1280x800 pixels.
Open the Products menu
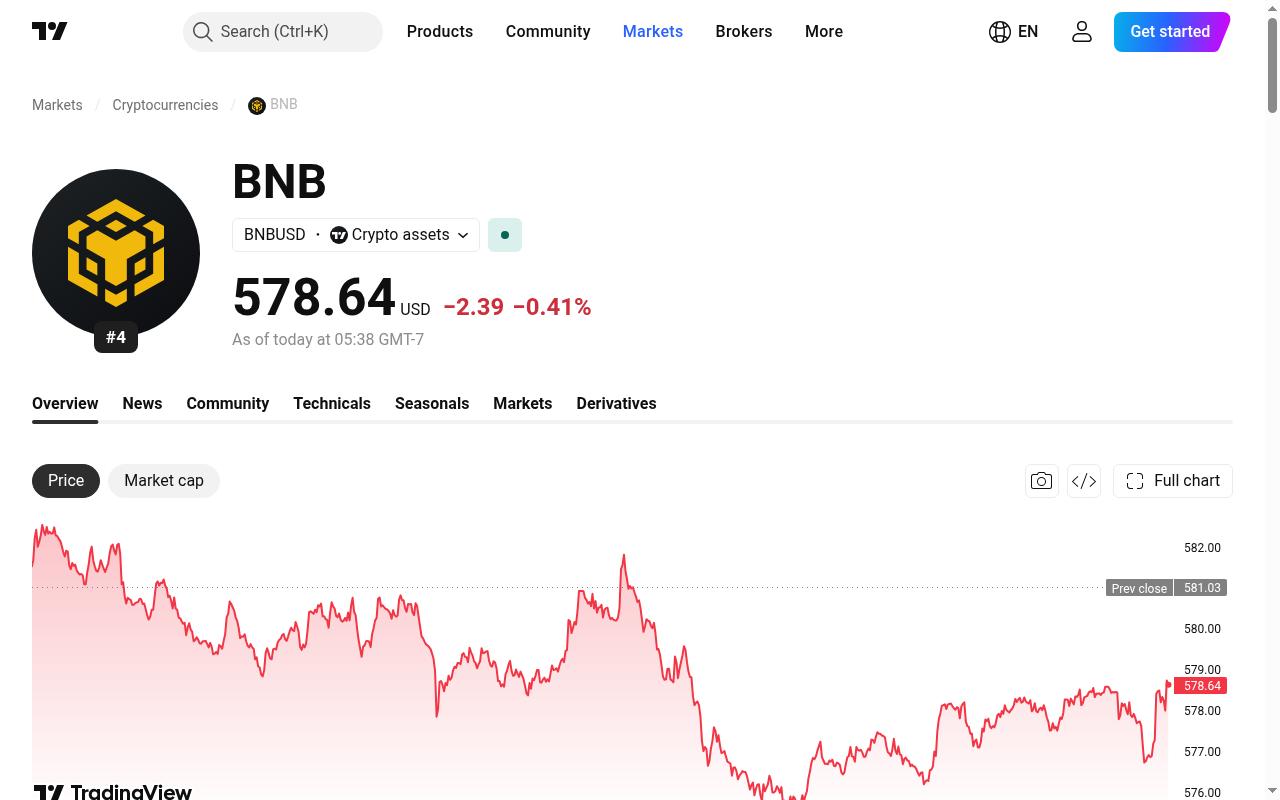pos(440,31)
